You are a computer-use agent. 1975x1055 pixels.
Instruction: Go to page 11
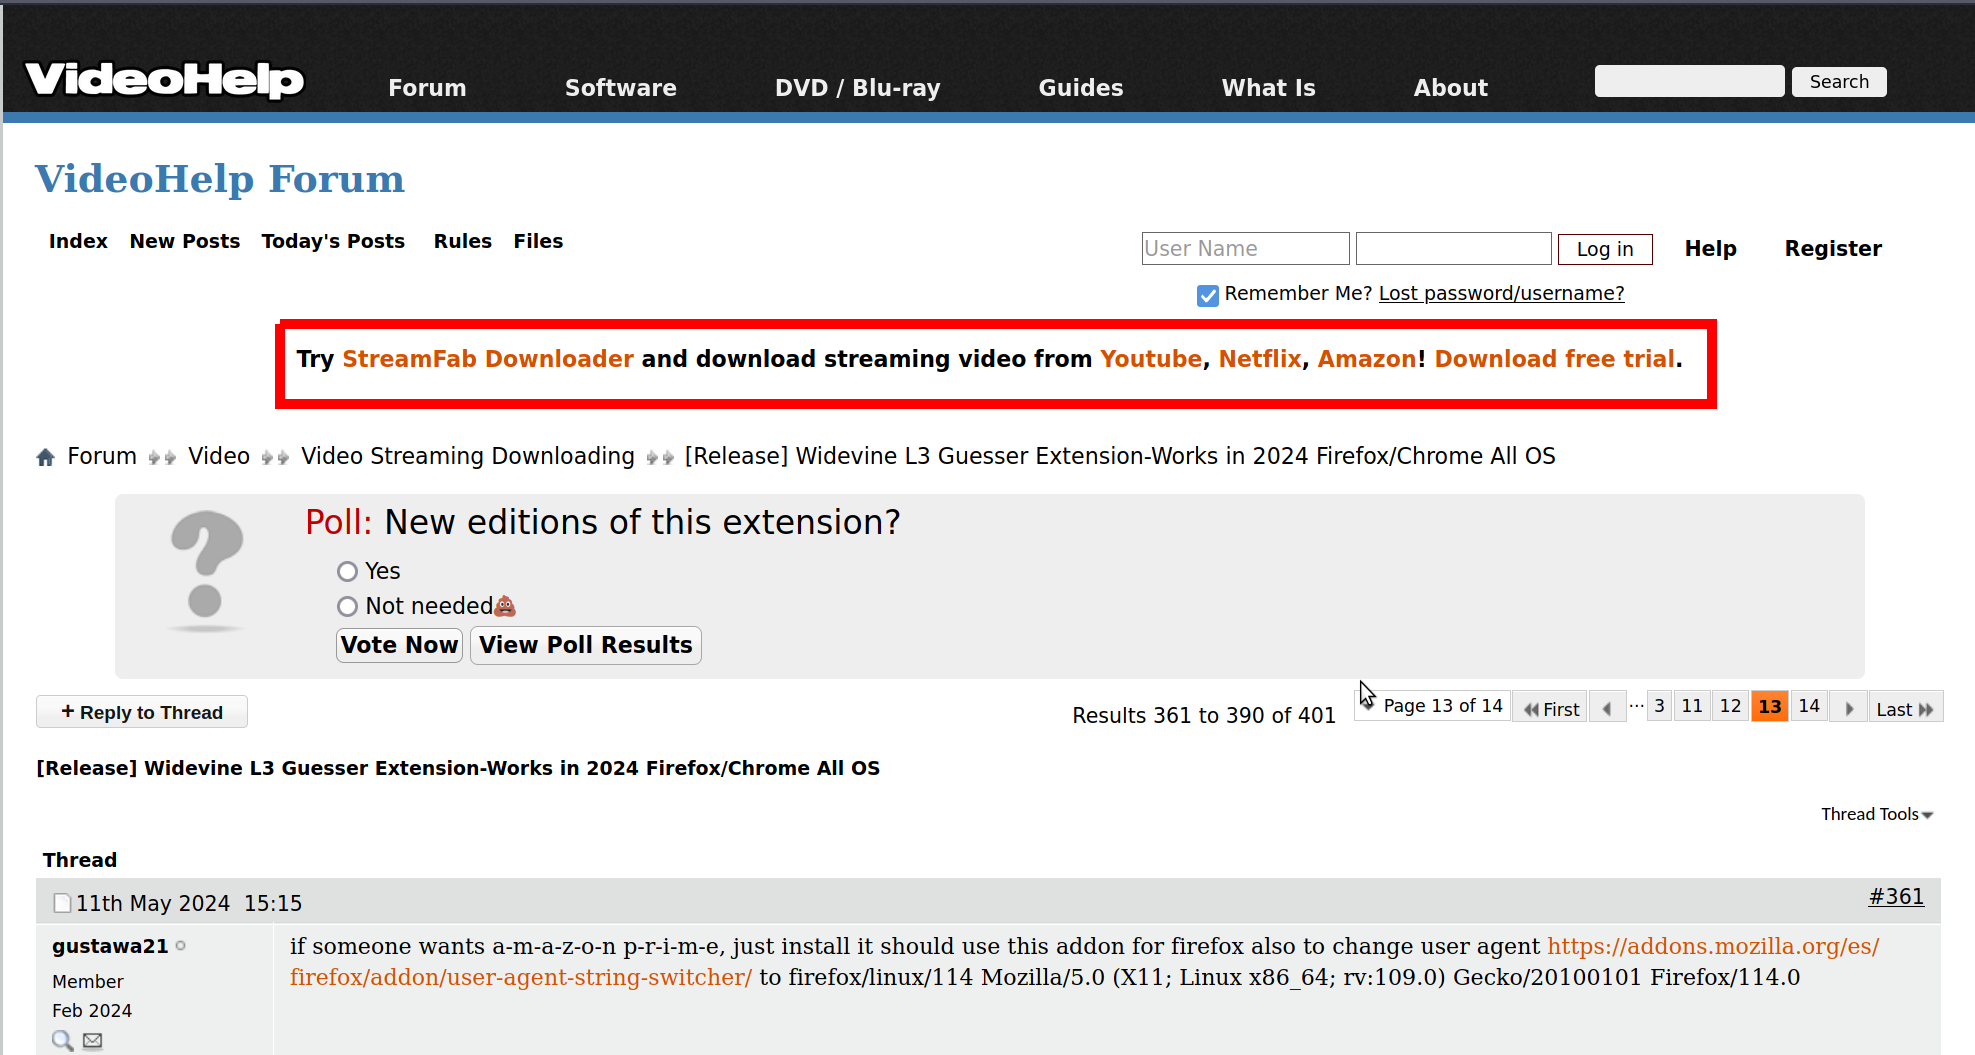click(x=1692, y=706)
